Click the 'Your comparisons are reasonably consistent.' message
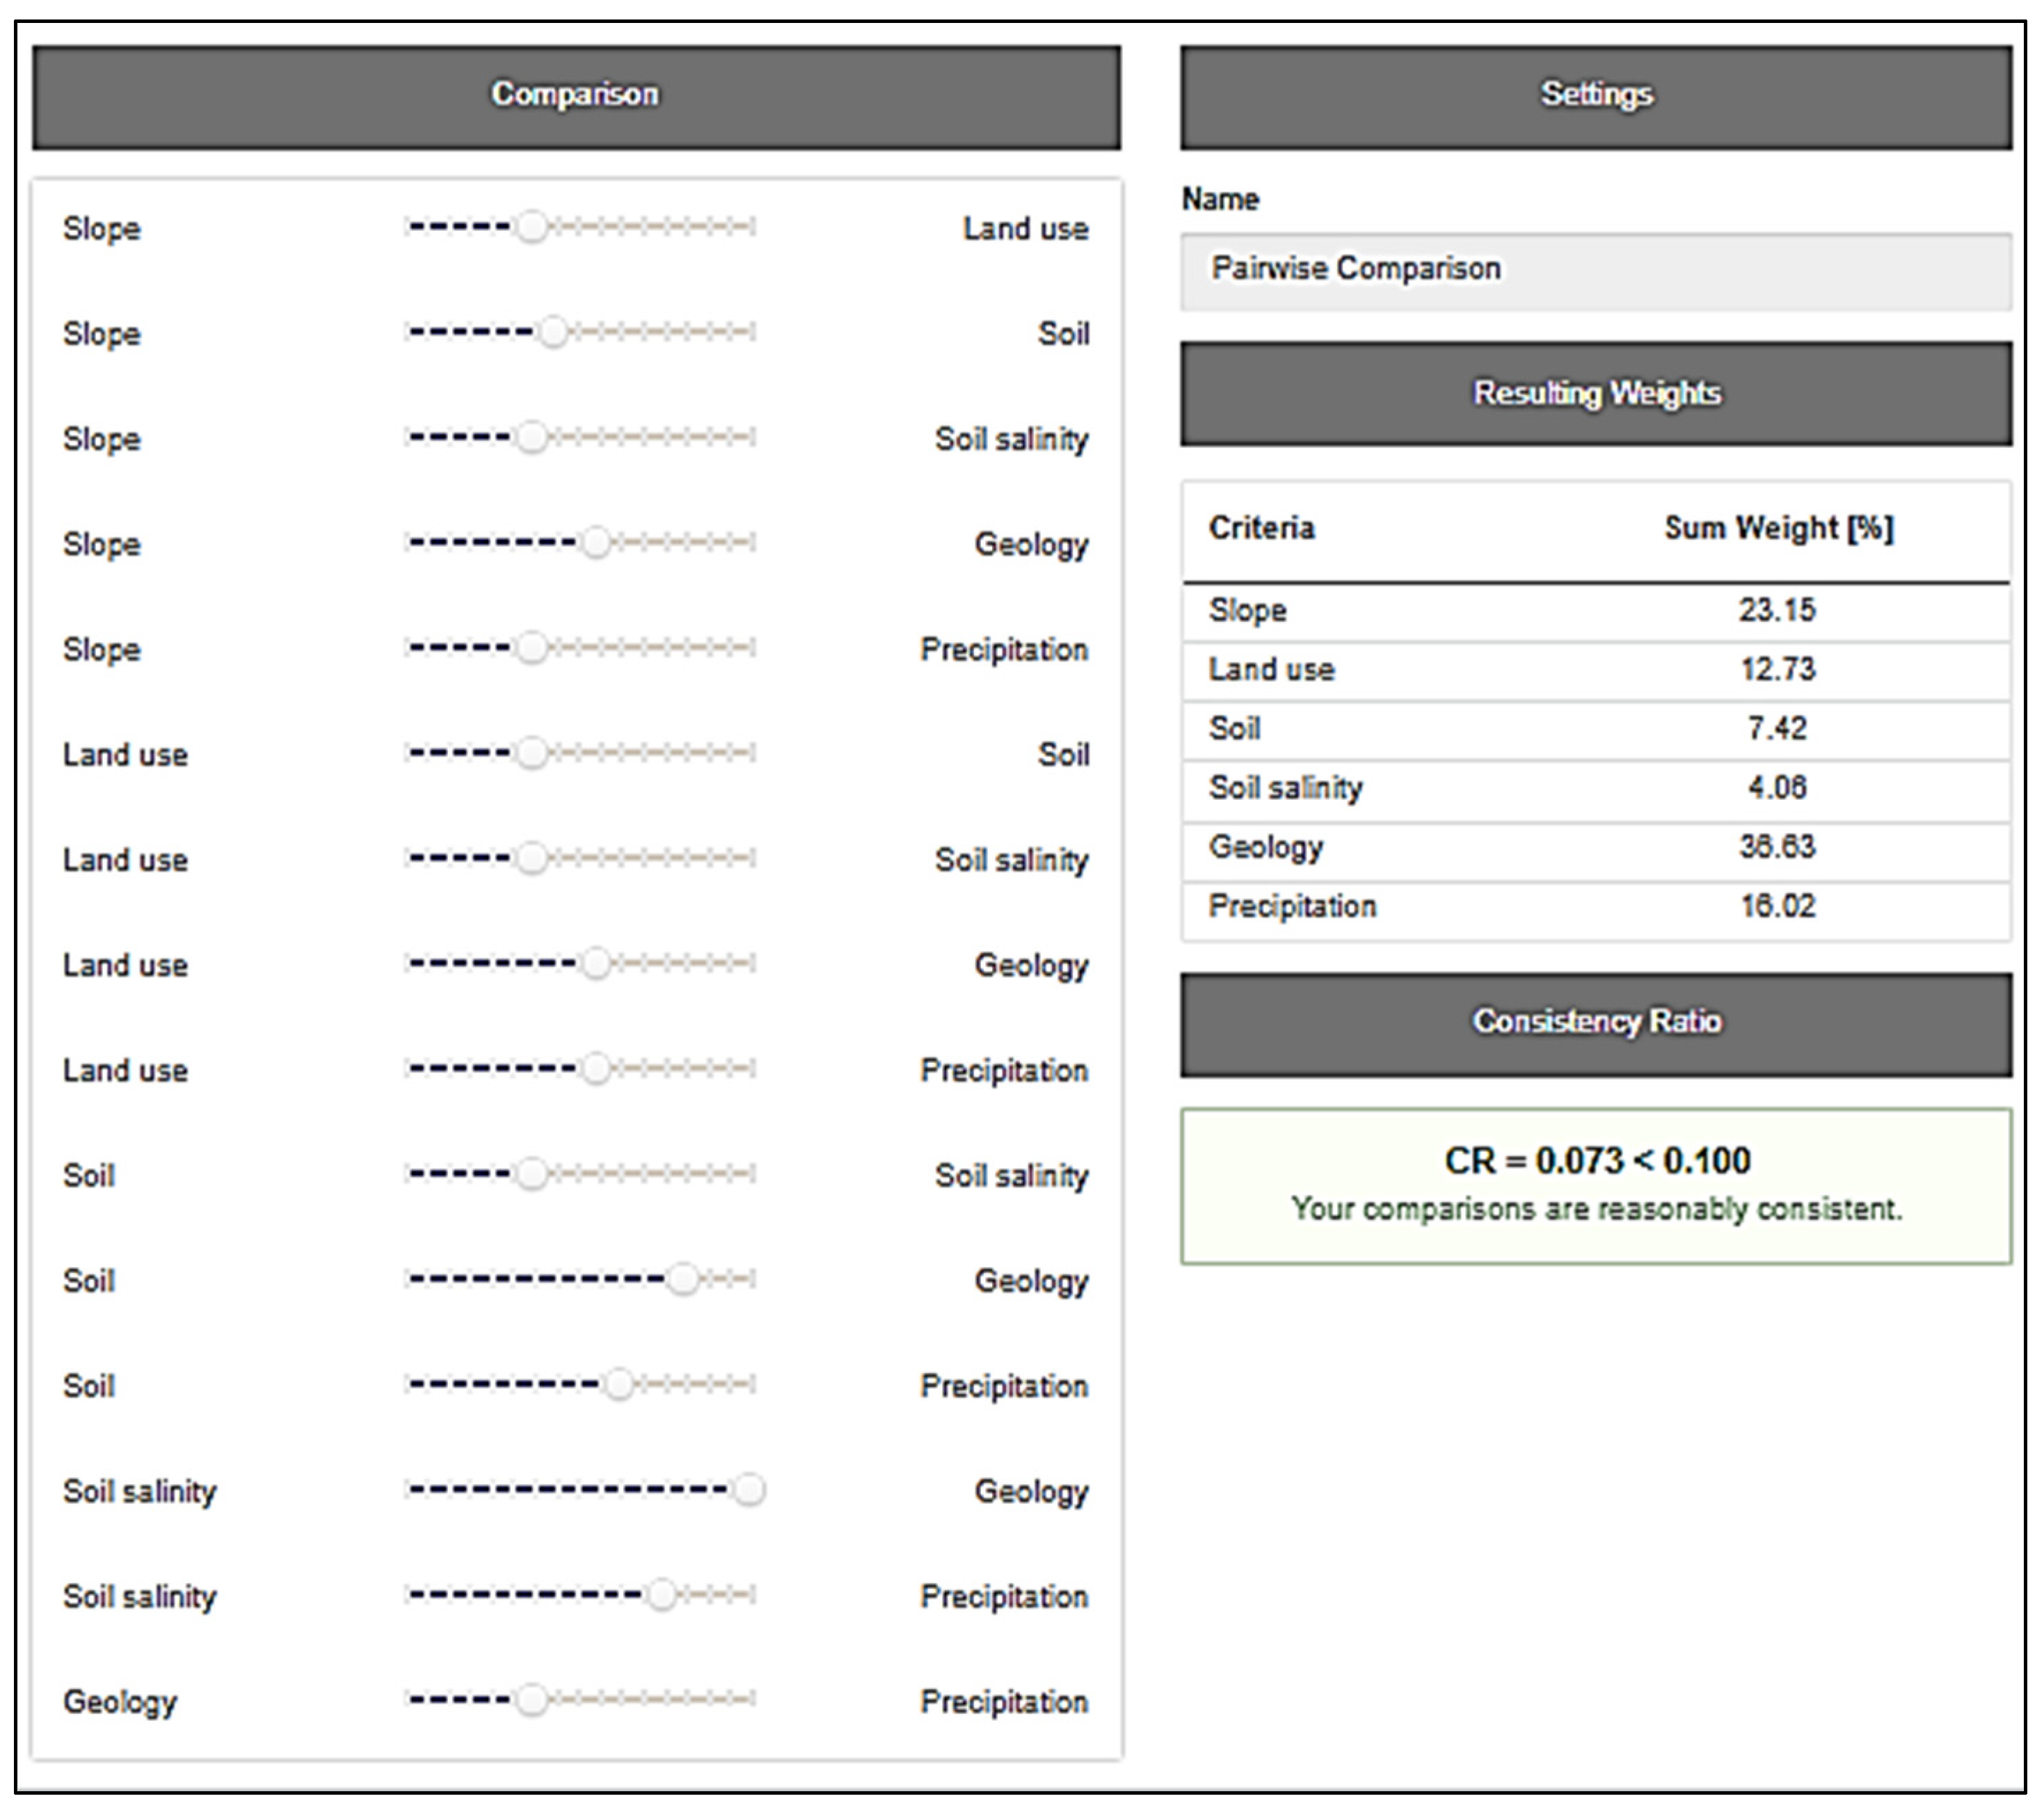 tap(1597, 1209)
